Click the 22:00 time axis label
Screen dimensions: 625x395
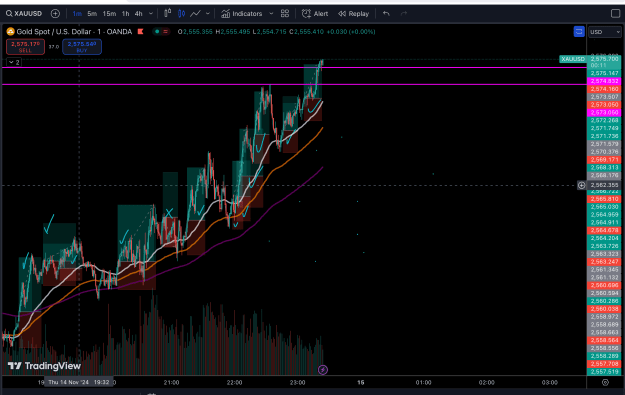(234, 382)
